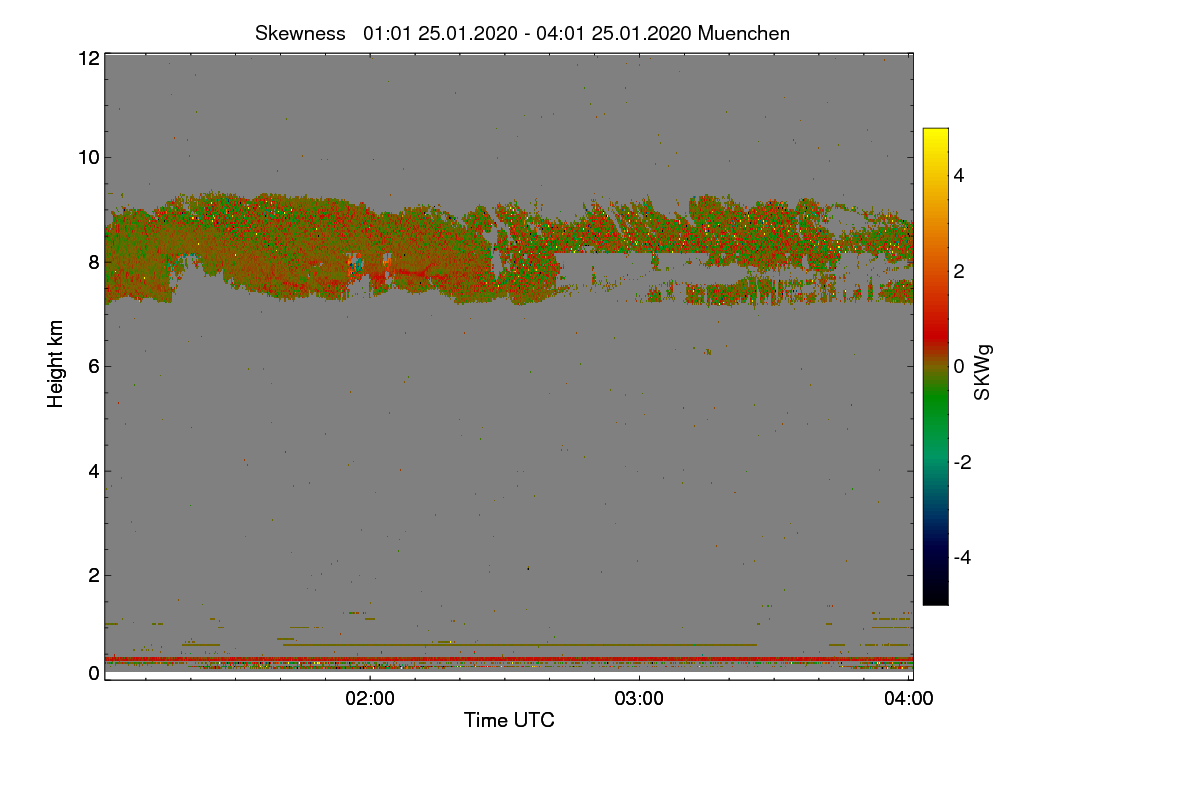Click the "03:00" time tick label
Screen dimensions: 1200x800
coord(639,699)
